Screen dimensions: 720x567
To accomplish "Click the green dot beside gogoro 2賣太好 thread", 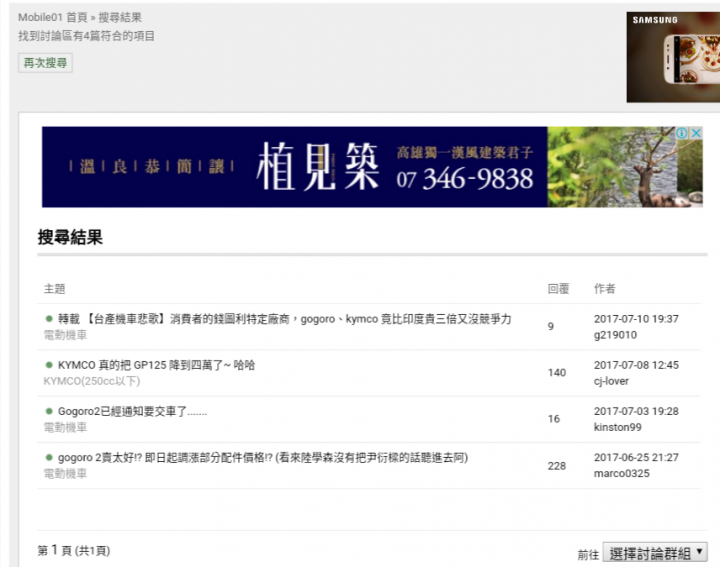I will point(49,458).
